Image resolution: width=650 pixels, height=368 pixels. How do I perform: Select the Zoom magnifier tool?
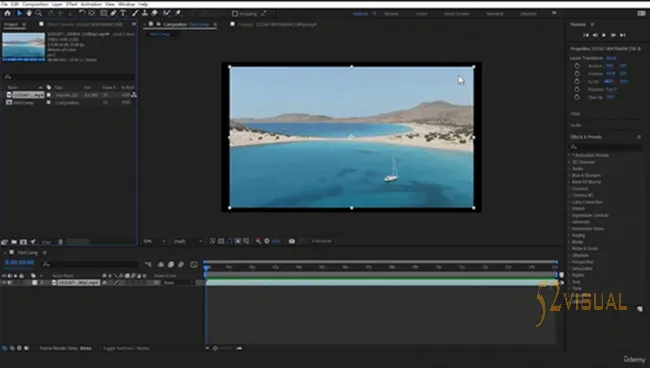click(x=39, y=13)
